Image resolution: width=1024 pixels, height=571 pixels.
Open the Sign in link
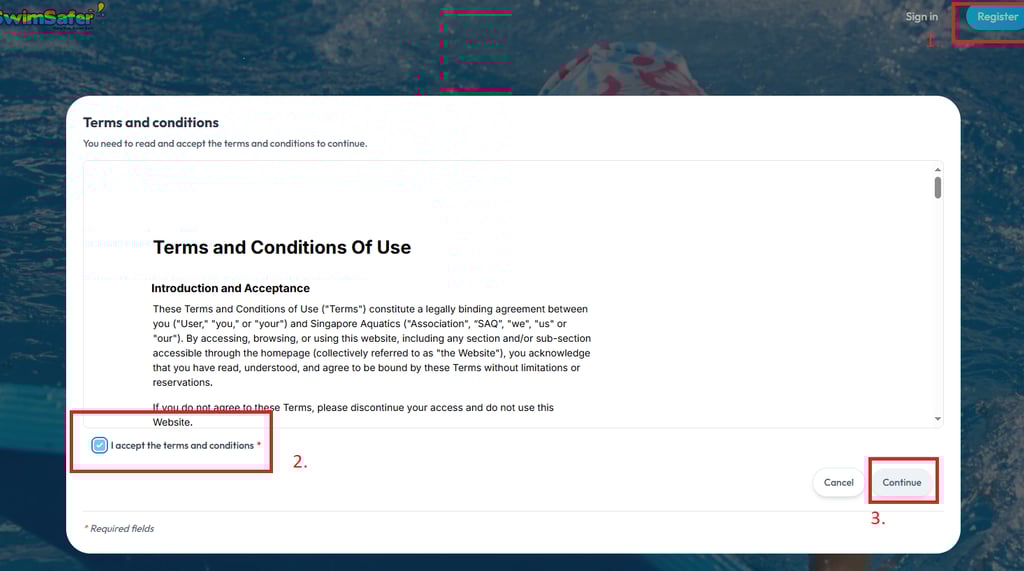(x=921, y=17)
